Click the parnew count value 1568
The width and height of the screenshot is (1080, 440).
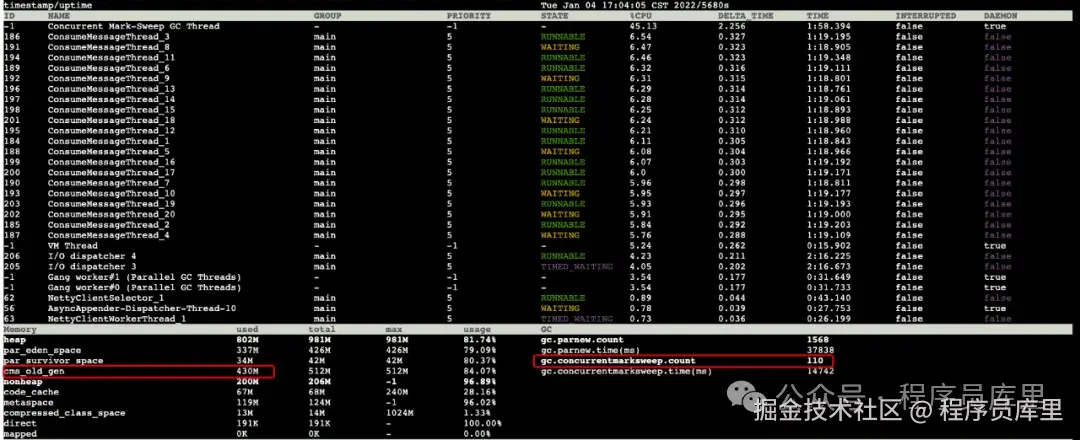pos(818,339)
